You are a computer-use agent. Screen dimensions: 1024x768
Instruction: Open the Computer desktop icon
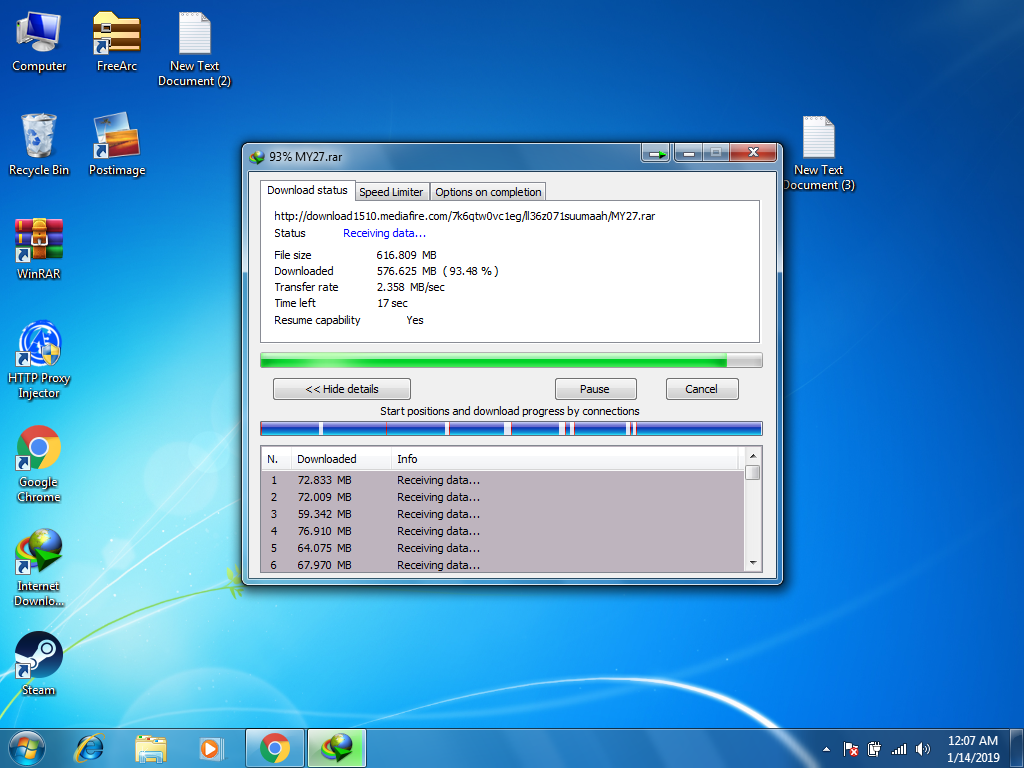coord(39,42)
